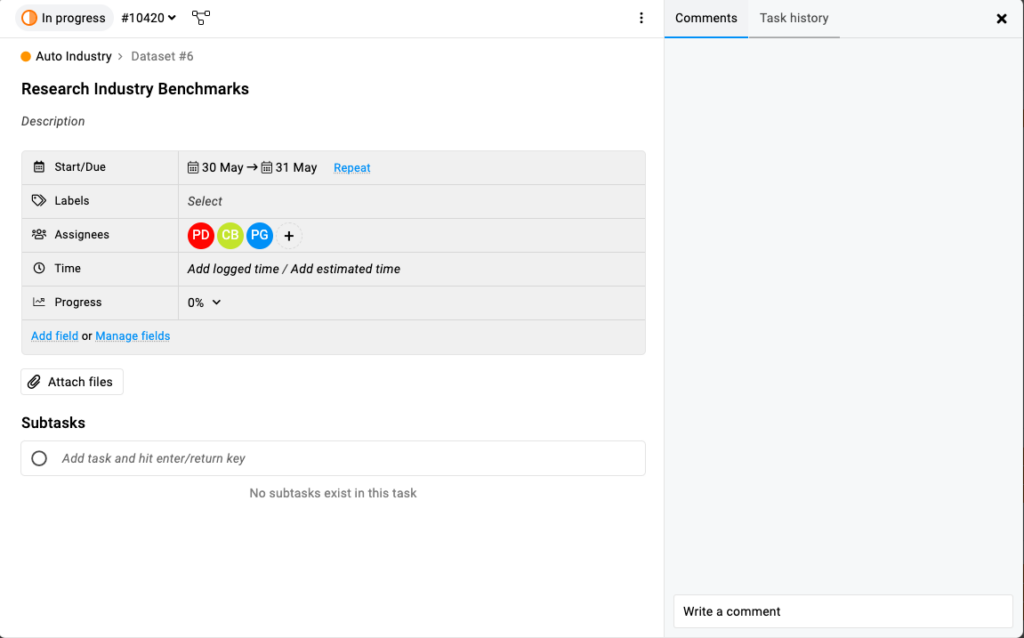This screenshot has height=638, width=1024.
Task: Toggle the new subtask completion circle
Action: [x=39, y=458]
